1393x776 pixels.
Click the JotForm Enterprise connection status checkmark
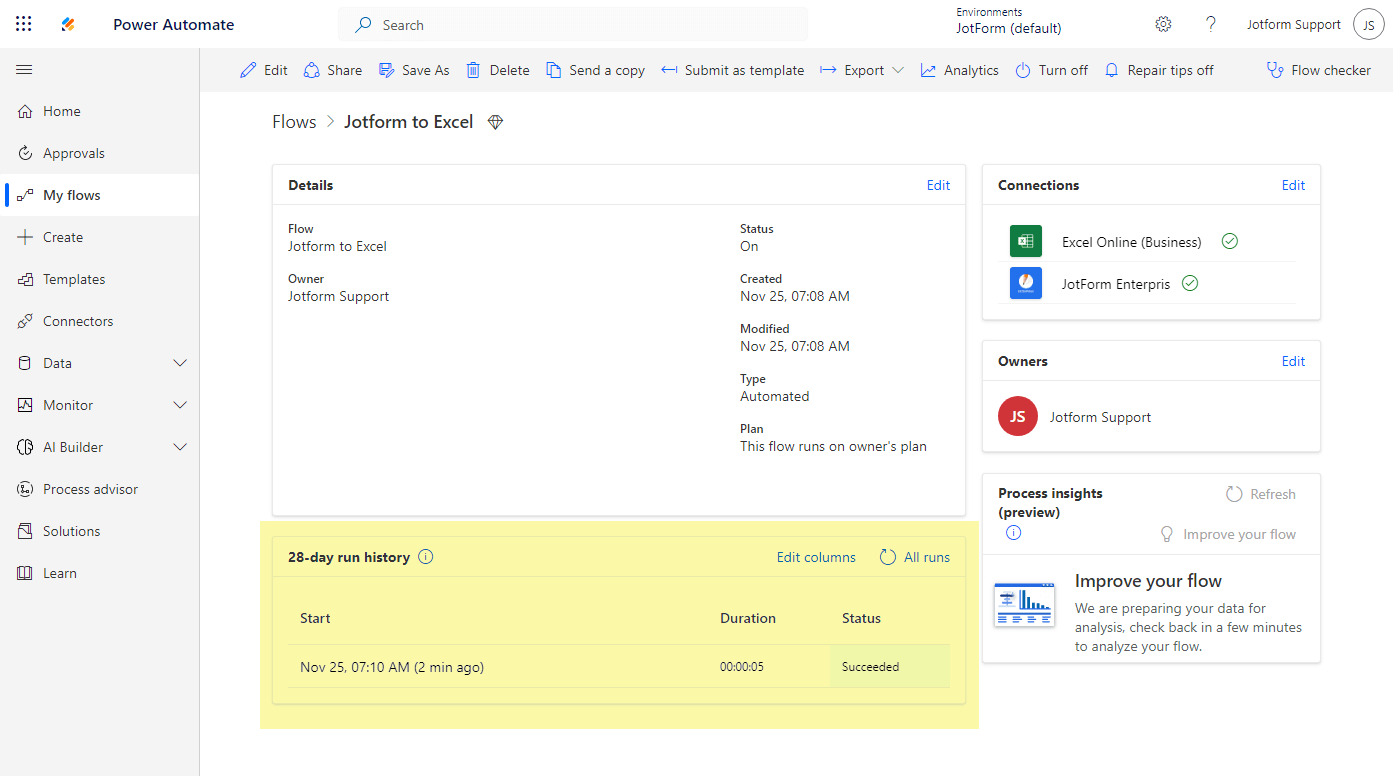point(1190,283)
